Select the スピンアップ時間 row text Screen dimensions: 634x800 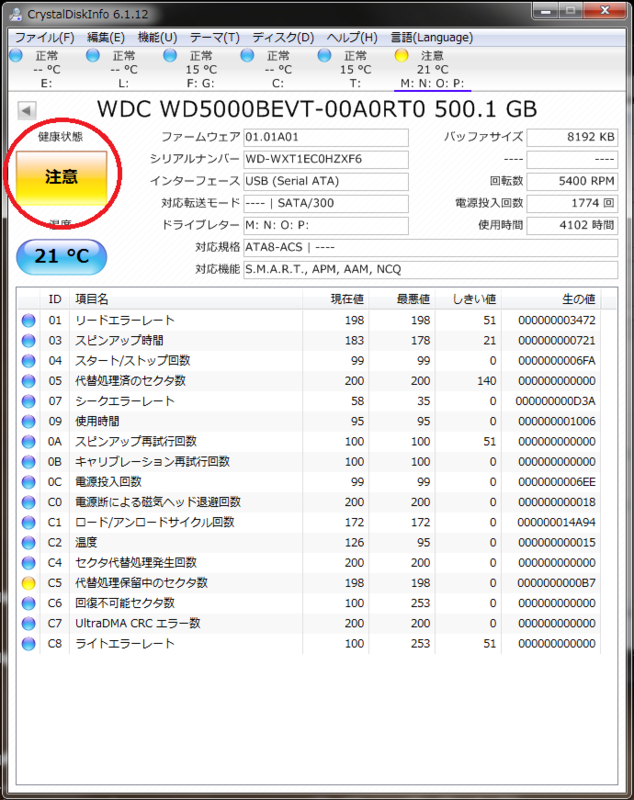(x=119, y=341)
